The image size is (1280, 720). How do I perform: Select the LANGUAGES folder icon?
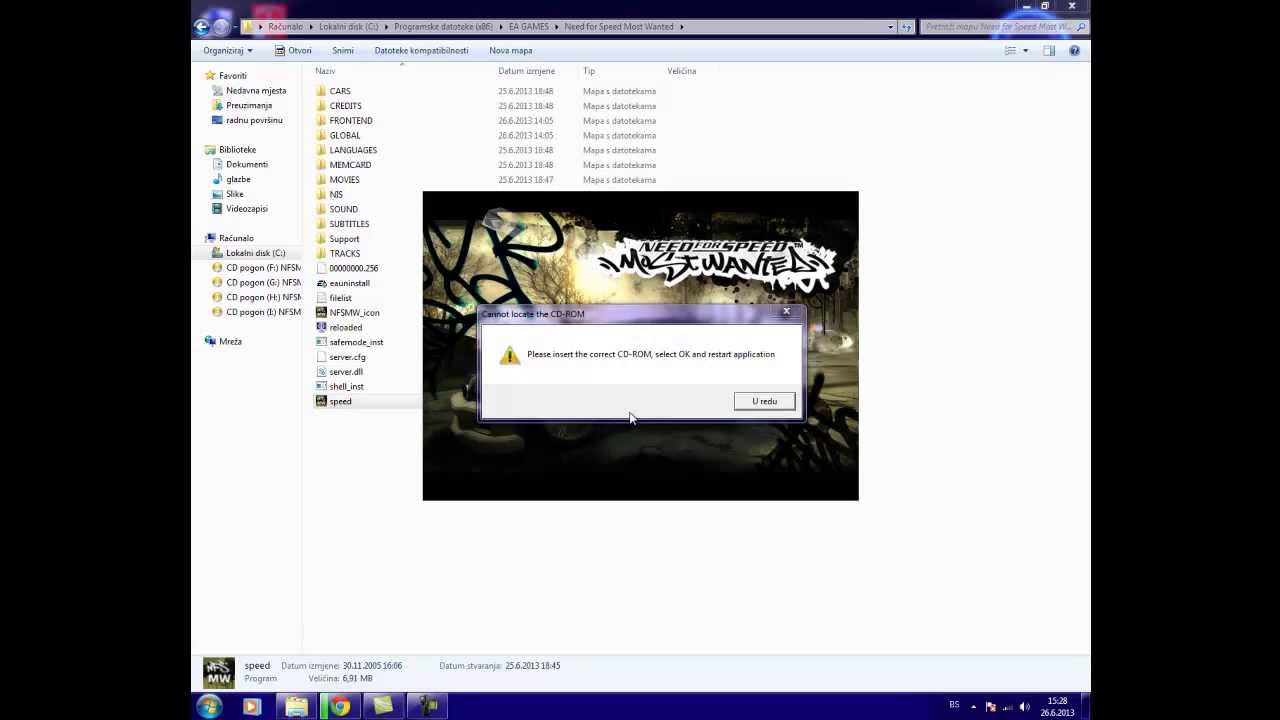321,150
